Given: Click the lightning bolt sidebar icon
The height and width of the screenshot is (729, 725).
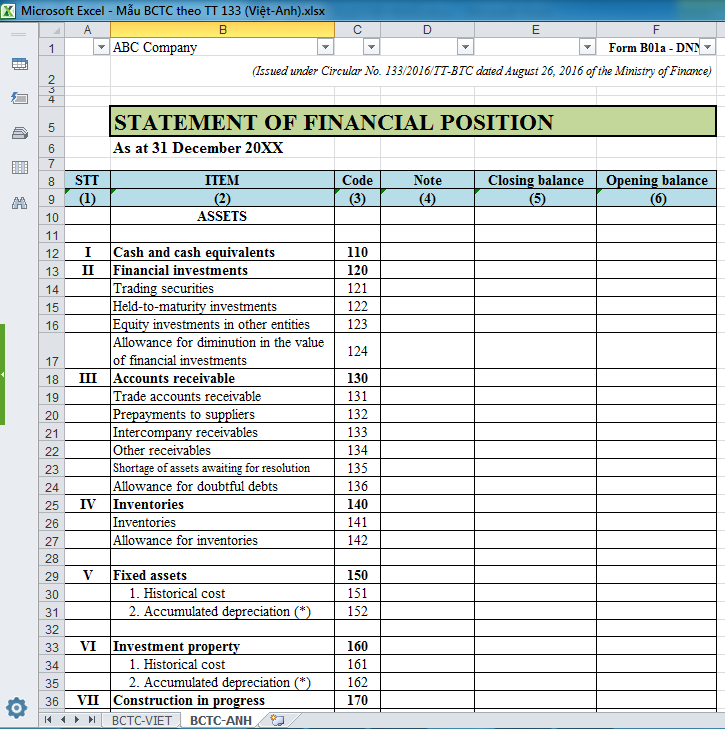Looking at the screenshot, I should [x=19, y=98].
